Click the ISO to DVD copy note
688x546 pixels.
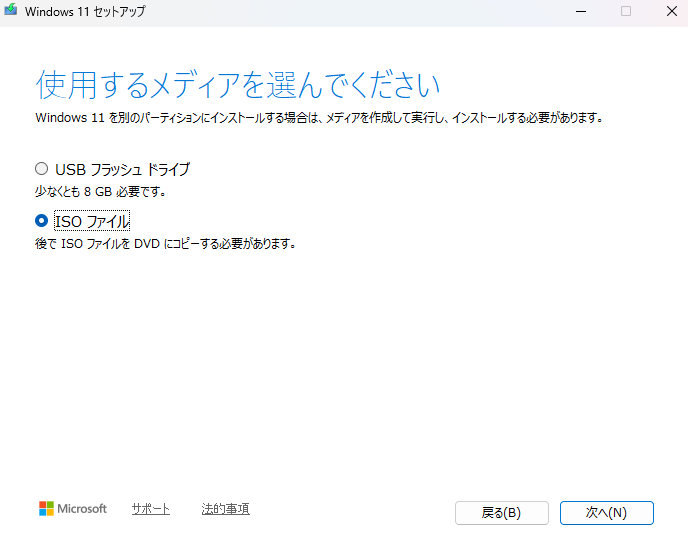[165, 243]
